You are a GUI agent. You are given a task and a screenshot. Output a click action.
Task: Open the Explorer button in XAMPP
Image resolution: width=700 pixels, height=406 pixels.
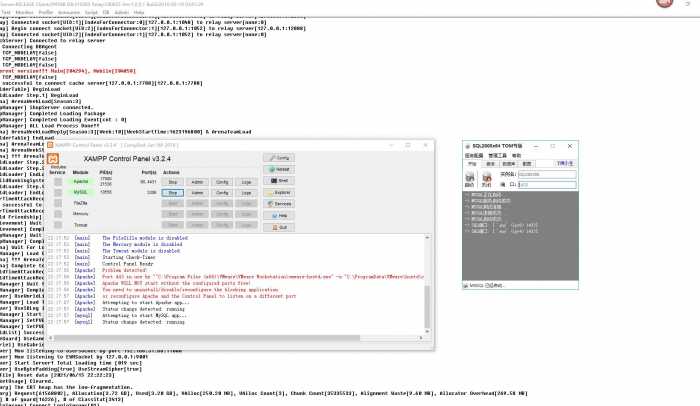[x=277, y=192]
